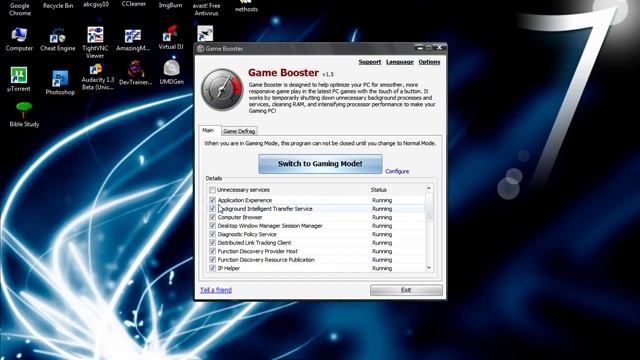Uncheck the Diagnostic Policy Service
This screenshot has width=640, height=360.
(212, 234)
